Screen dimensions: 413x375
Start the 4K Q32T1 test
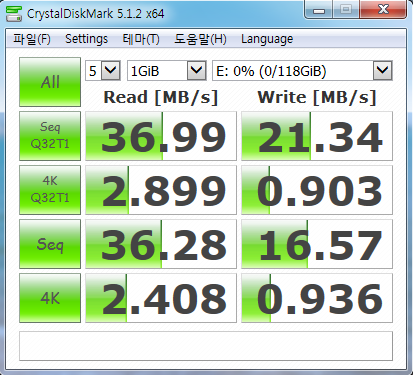tap(50, 190)
